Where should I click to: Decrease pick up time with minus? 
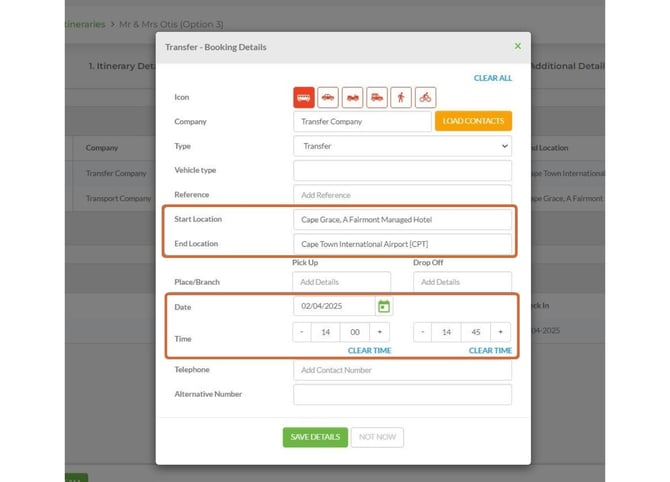pyautogui.click(x=302, y=332)
